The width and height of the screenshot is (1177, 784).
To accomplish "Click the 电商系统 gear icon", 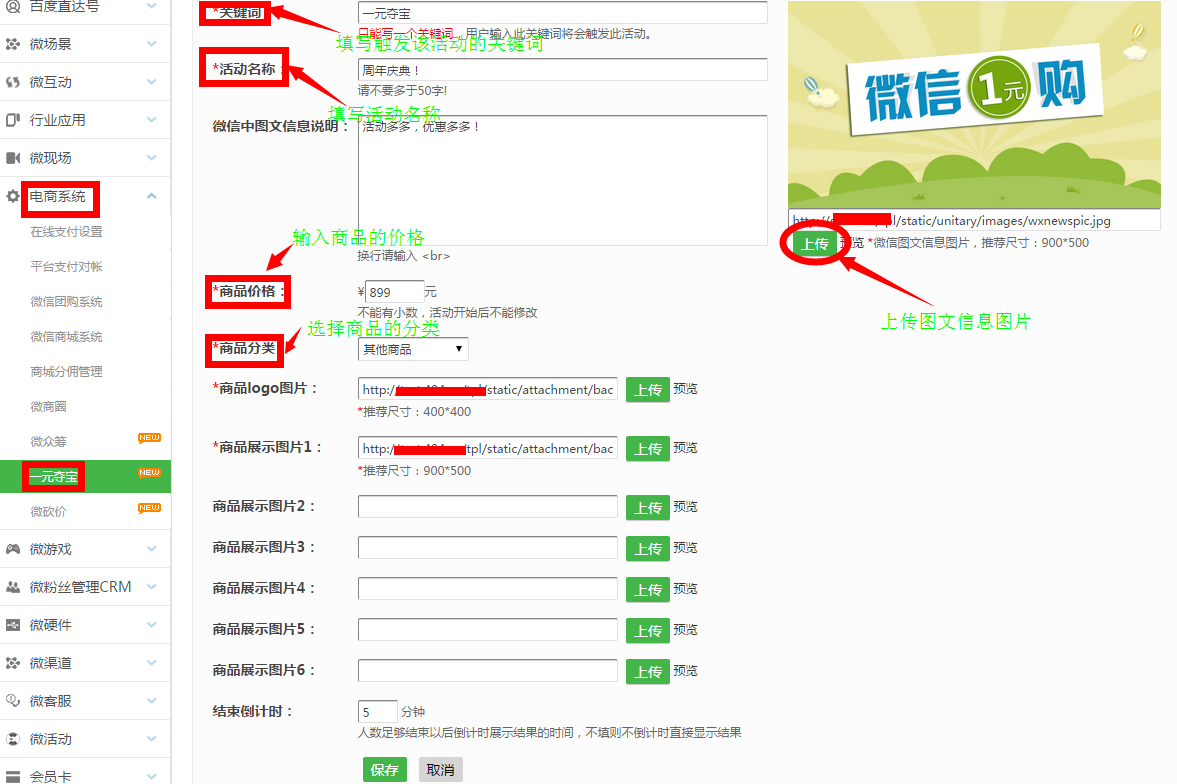I will coord(13,196).
